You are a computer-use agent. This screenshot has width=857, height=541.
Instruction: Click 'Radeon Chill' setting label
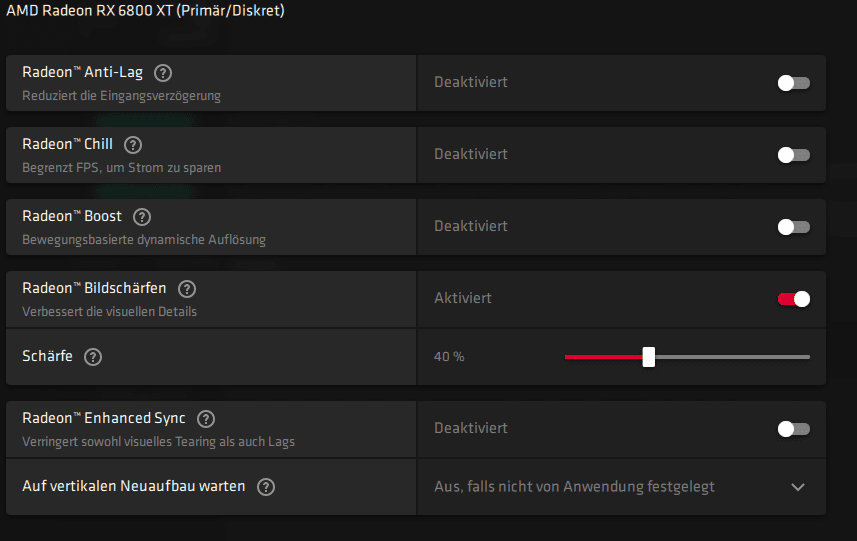(68, 144)
